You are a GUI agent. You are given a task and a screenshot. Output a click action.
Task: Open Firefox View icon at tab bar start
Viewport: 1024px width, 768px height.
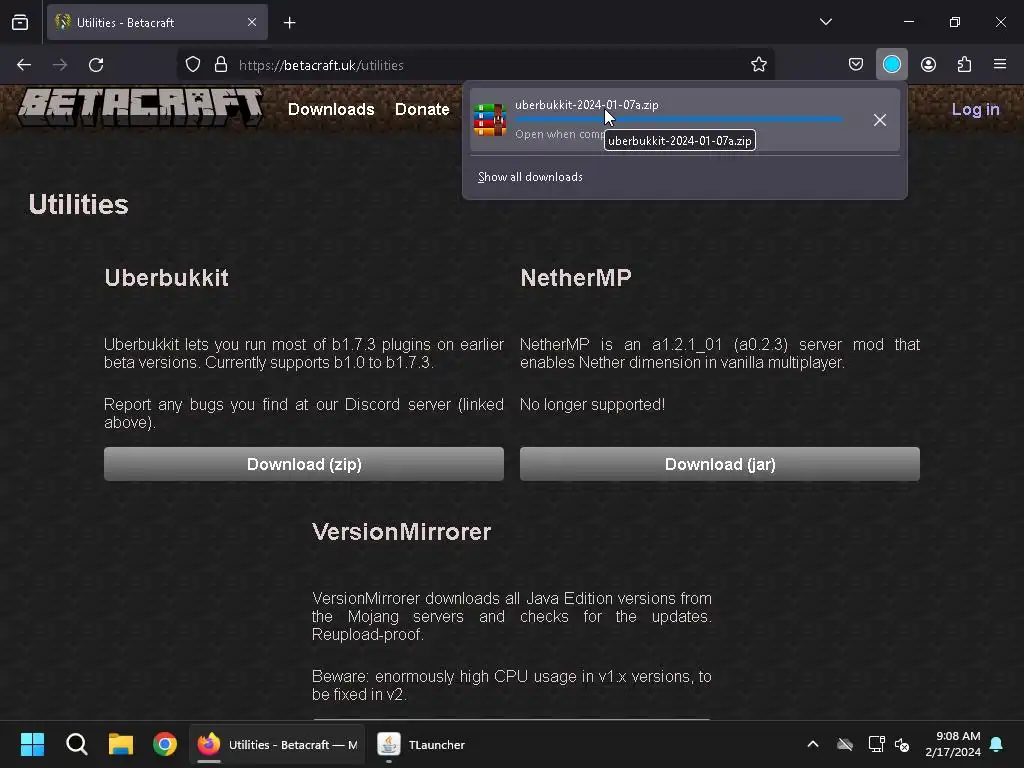[20, 22]
